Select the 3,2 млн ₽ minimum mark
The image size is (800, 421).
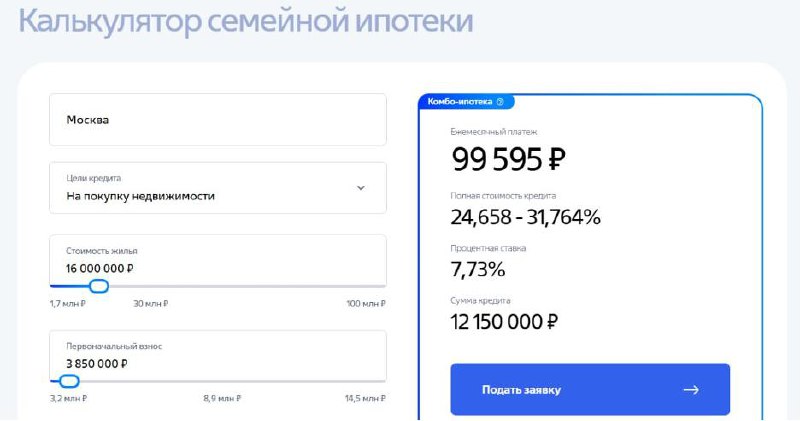click(68, 398)
